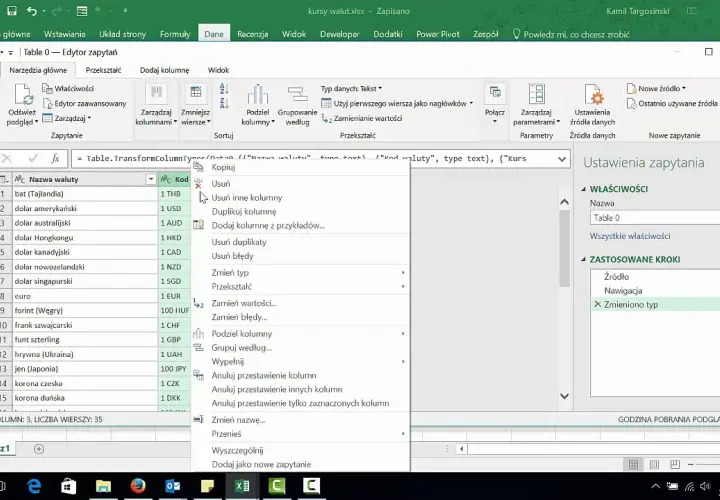This screenshot has width=720, height=500.
Task: Collapse the WŁAŚCIWOŚCI section
Action: [x=584, y=189]
